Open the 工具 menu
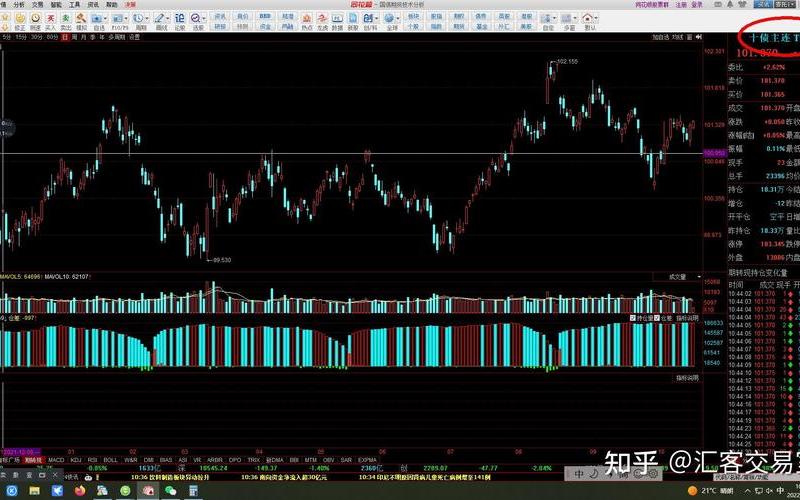Image resolution: width=800 pixels, height=500 pixels. [75, 4]
